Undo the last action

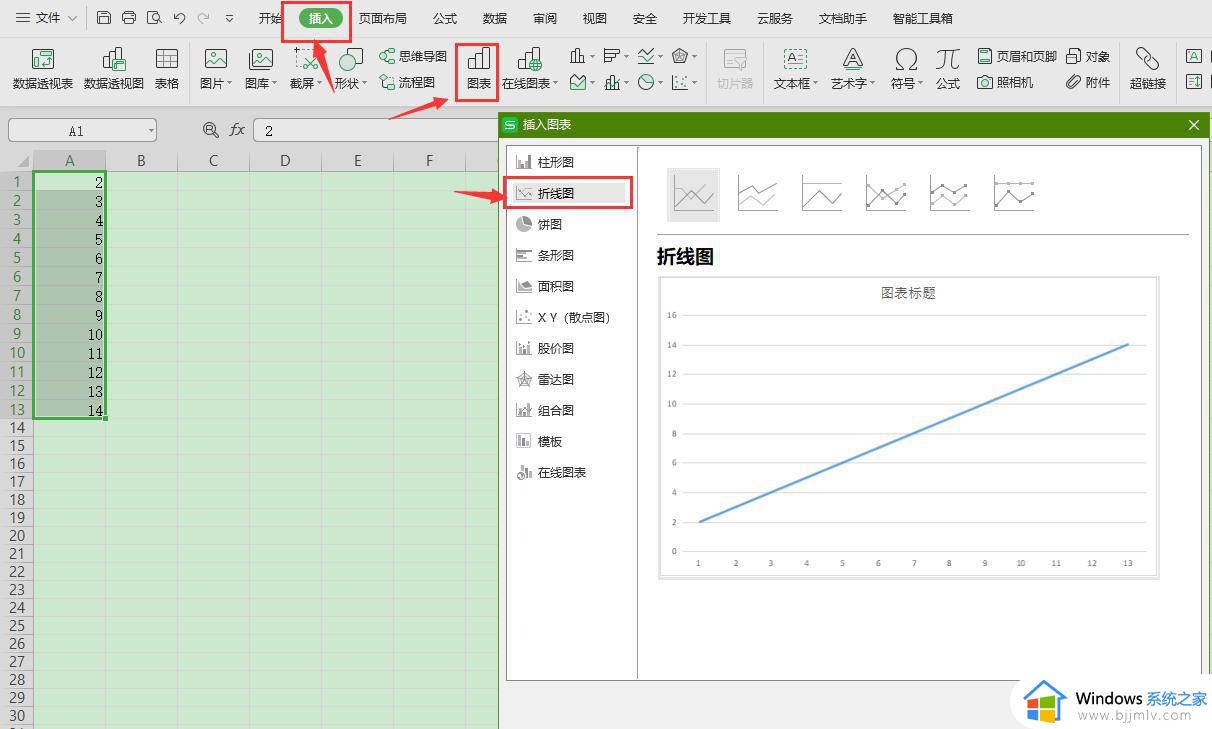pos(179,18)
